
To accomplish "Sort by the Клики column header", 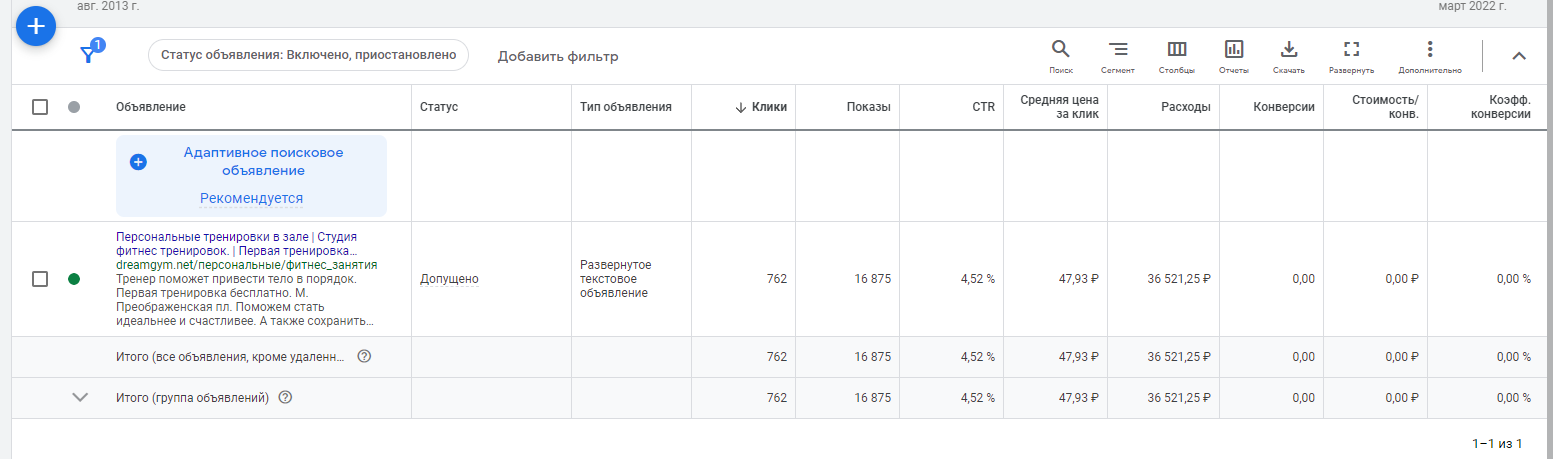I will pos(761,107).
